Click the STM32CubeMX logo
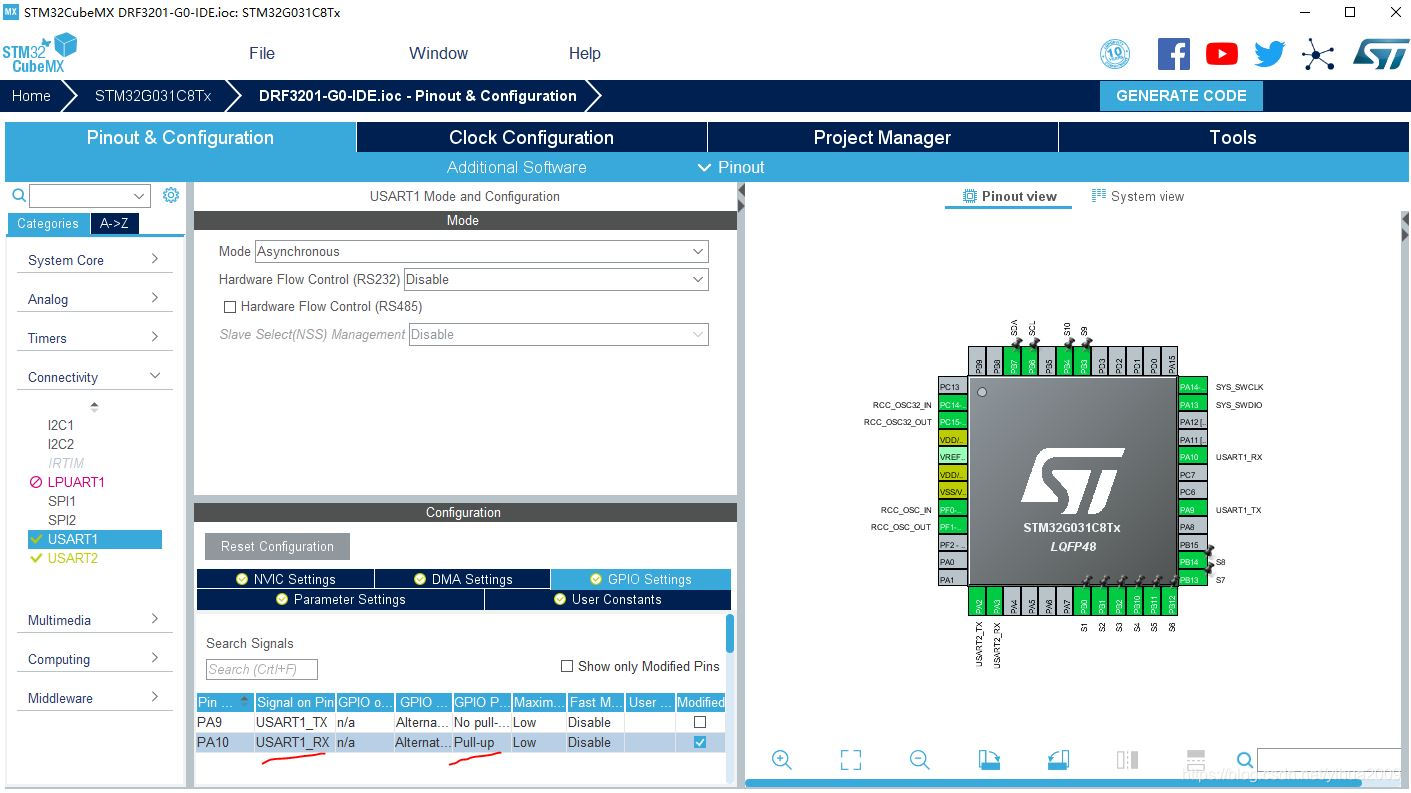The height and width of the screenshot is (793, 1411). [x=40, y=53]
